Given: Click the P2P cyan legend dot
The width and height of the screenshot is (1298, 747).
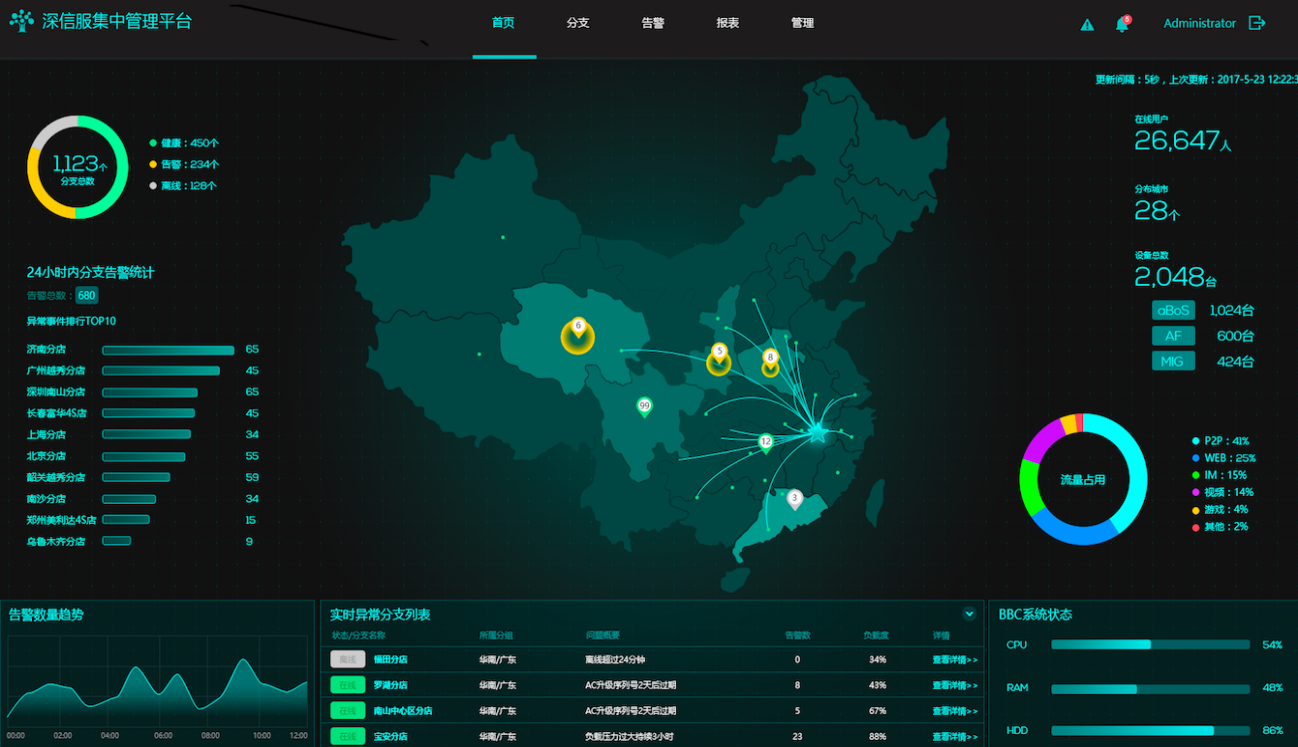Looking at the screenshot, I should 1195,441.
